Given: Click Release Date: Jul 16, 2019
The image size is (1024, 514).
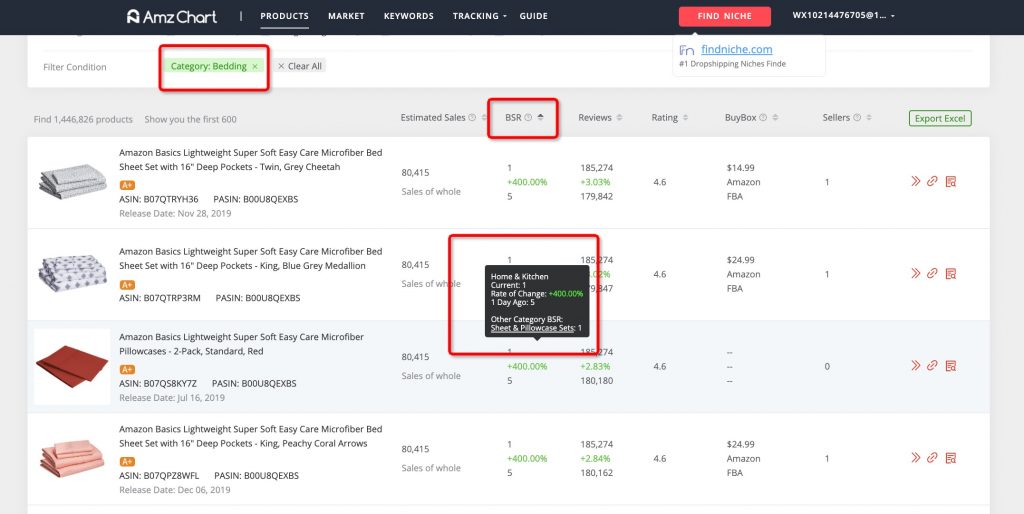Looking at the screenshot, I should click(172, 398).
